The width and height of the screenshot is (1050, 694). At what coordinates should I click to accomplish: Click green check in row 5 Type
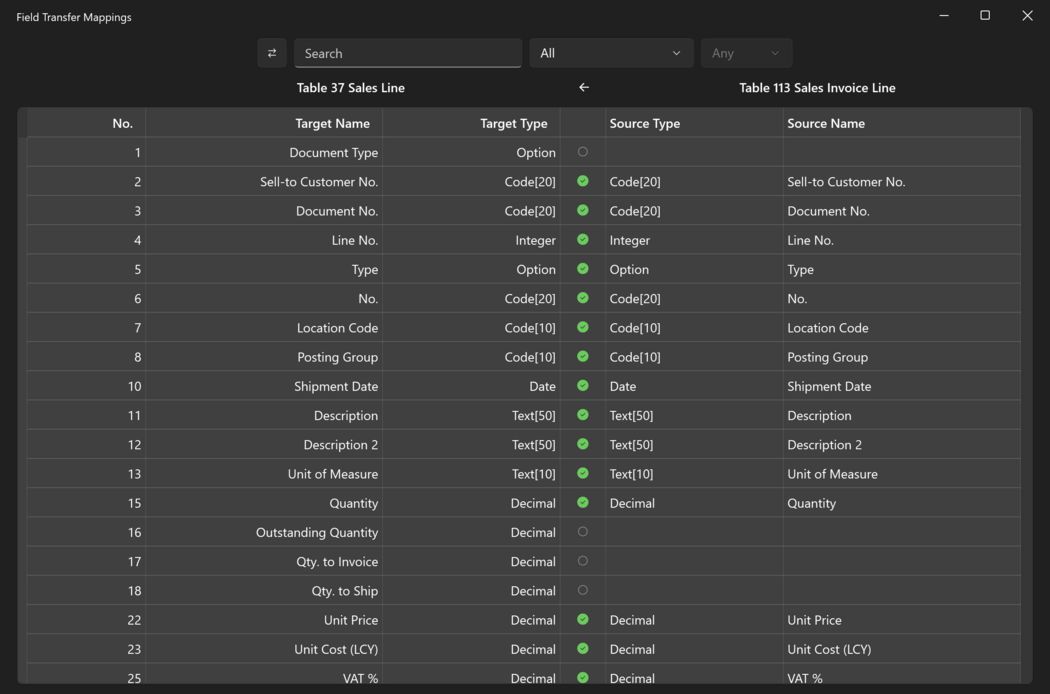click(x=583, y=269)
